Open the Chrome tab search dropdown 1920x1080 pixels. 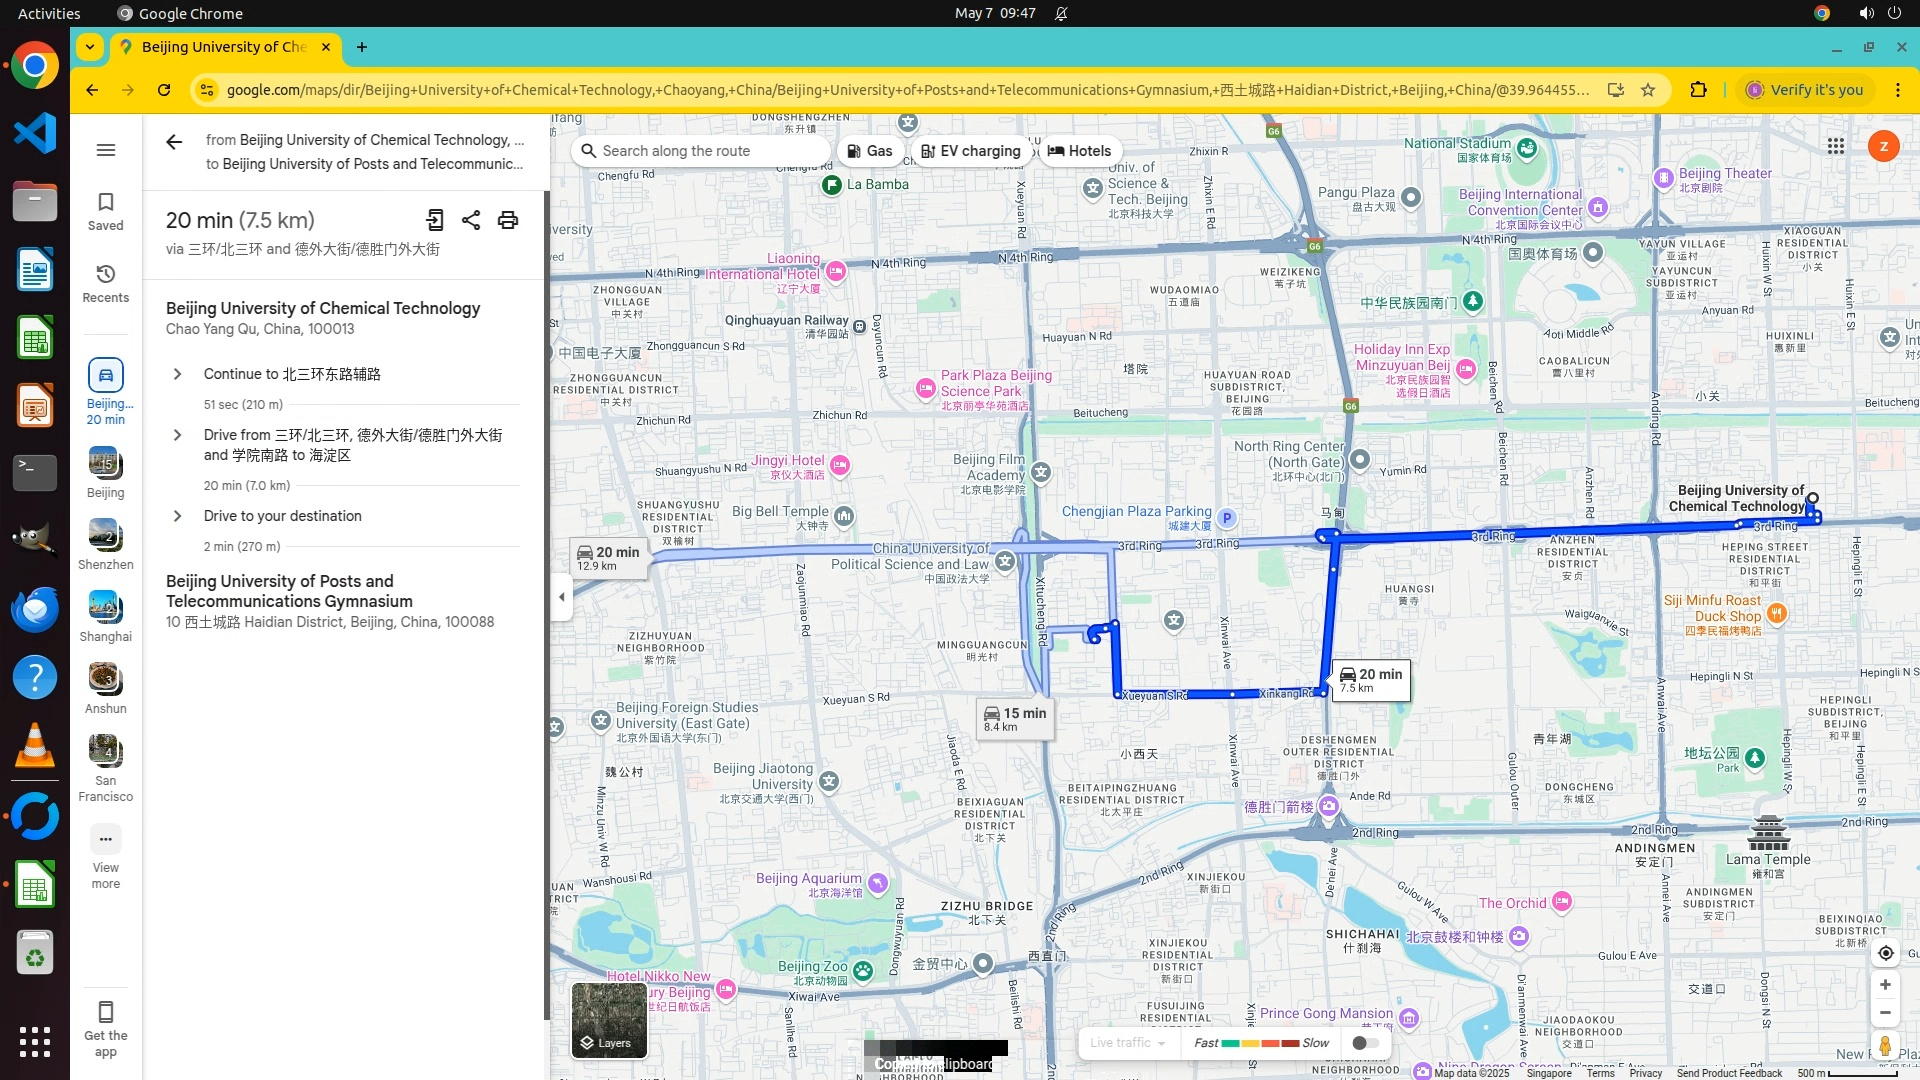click(90, 47)
